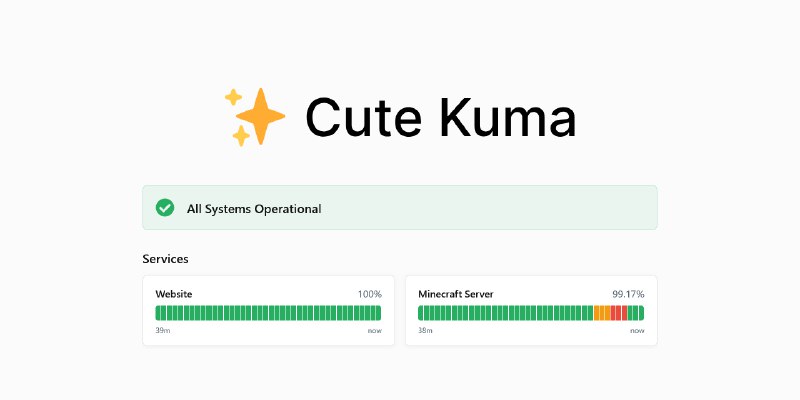The width and height of the screenshot is (800, 400).
Task: Click the 39m time label under Website
Action: [161, 330]
